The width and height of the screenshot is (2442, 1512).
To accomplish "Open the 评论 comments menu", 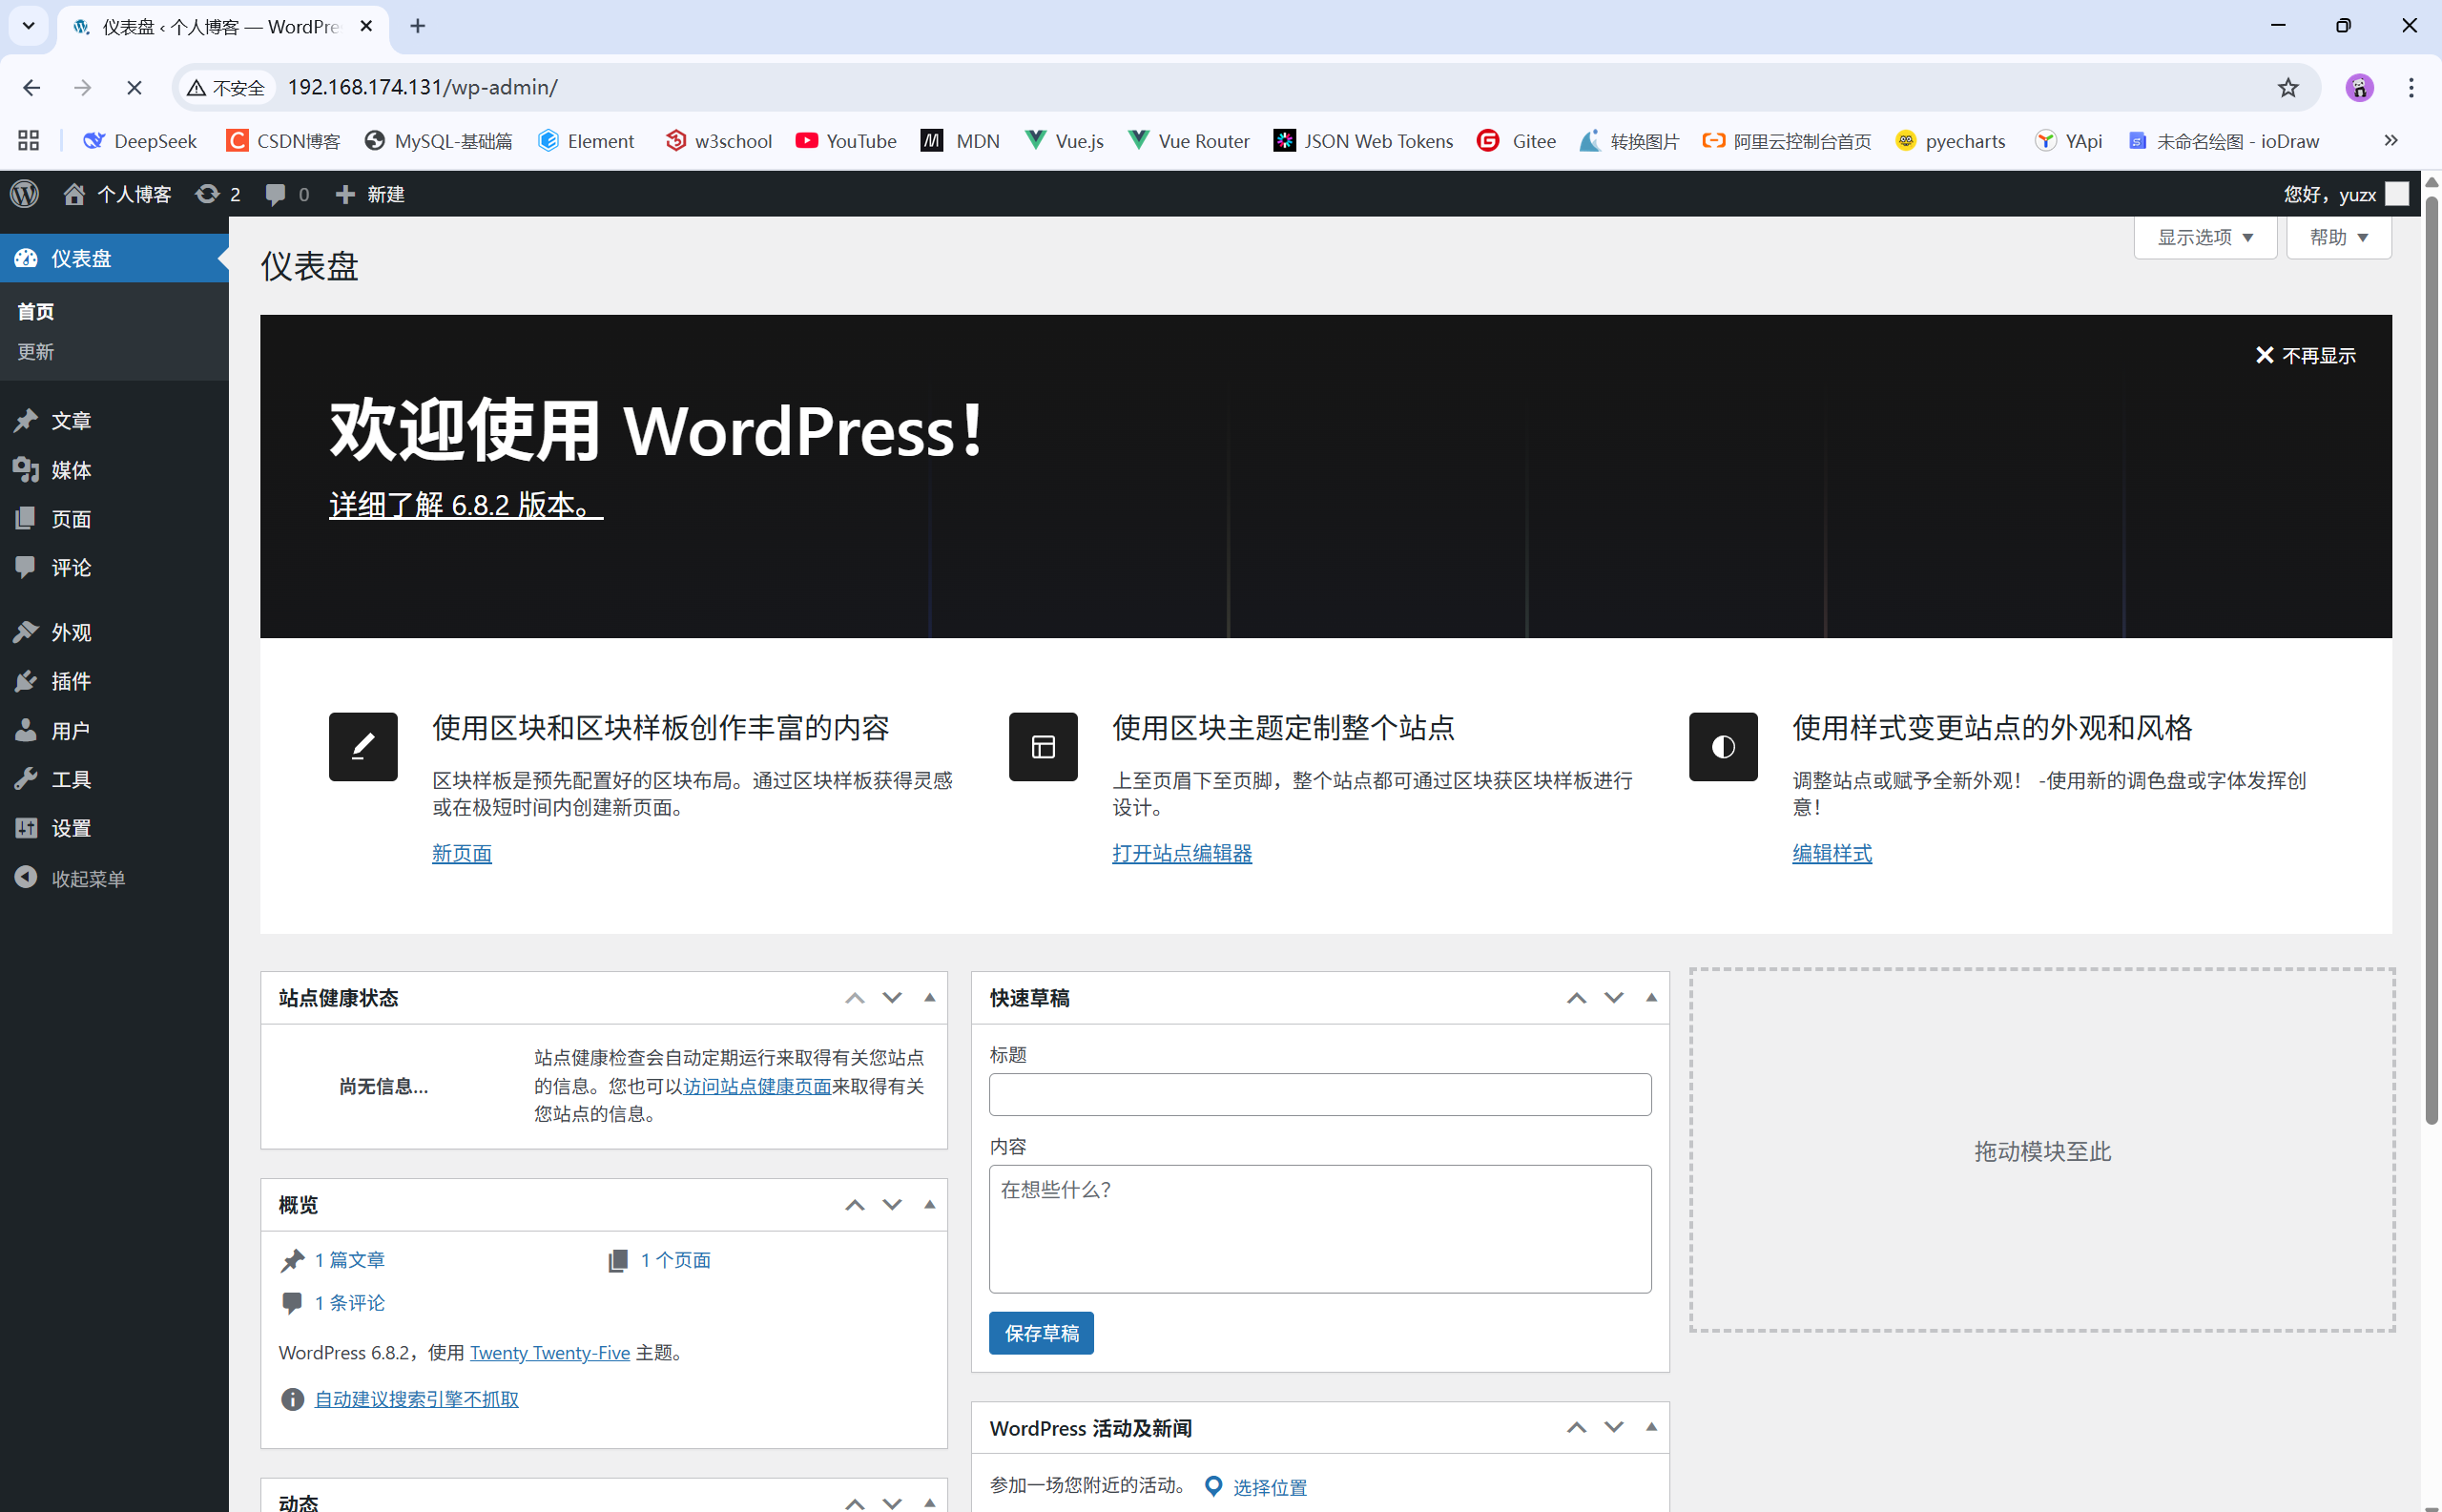I will pos(114,568).
